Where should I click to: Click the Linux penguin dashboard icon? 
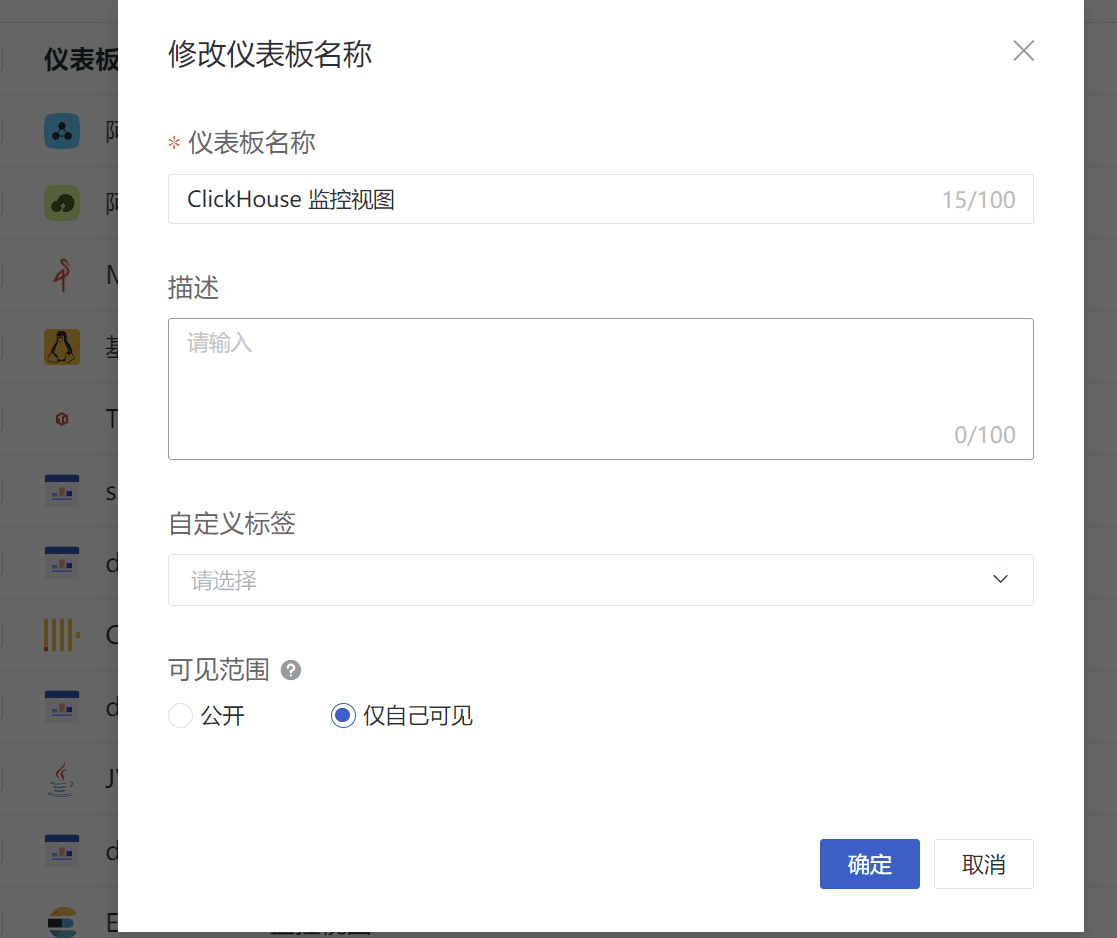[62, 347]
